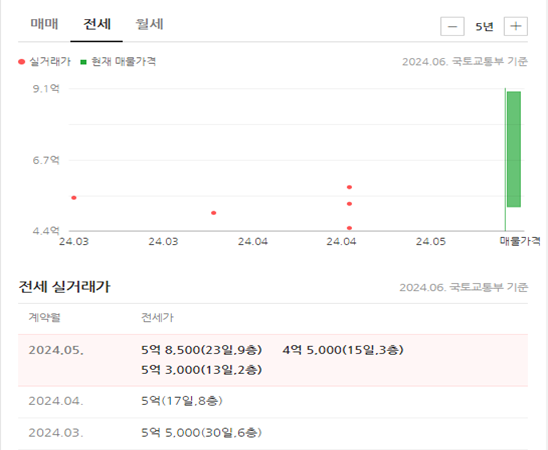Image resolution: width=548 pixels, height=450 pixels.
Task: Click the highest red point in April cluster
Action: click(349, 187)
